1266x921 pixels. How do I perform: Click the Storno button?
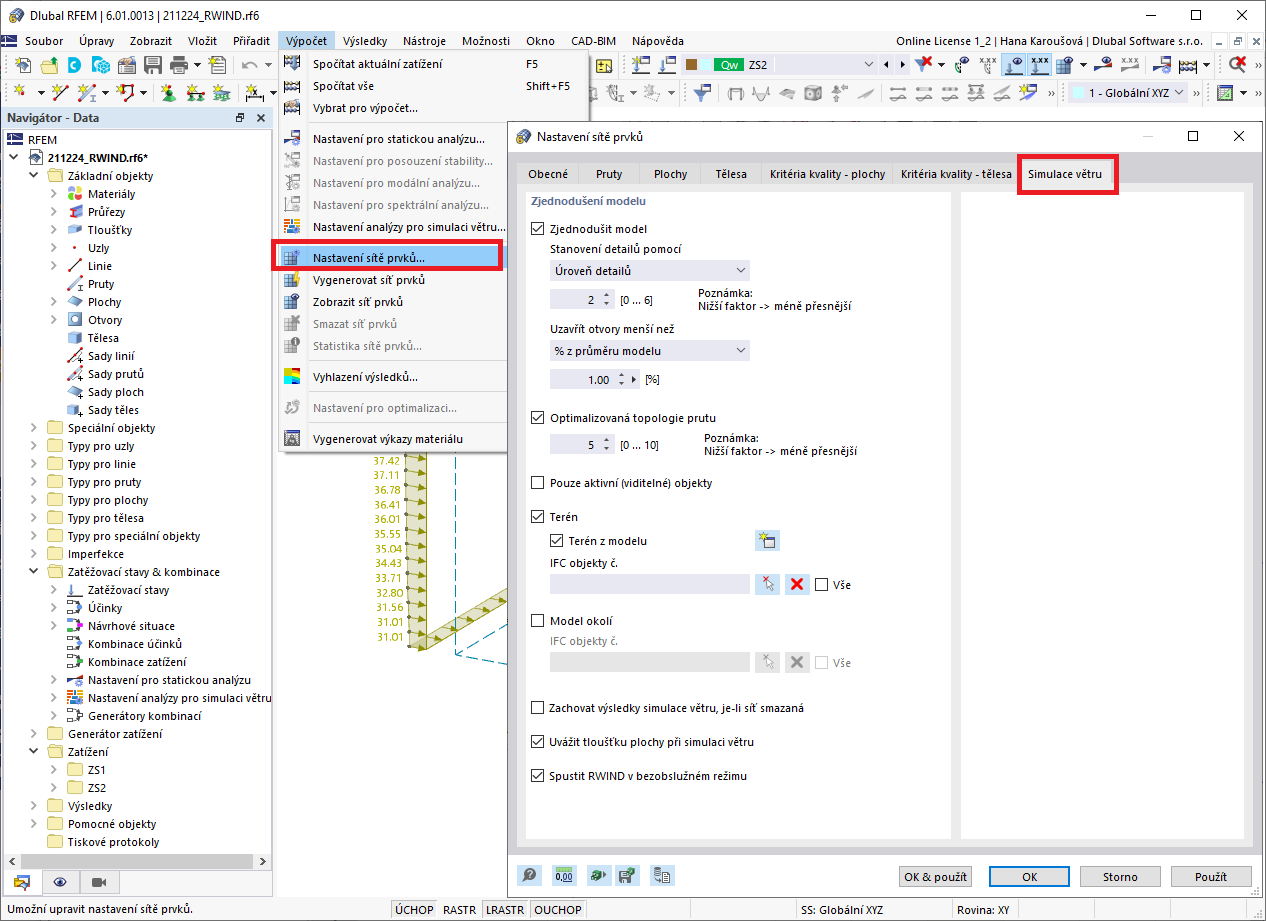click(1119, 876)
